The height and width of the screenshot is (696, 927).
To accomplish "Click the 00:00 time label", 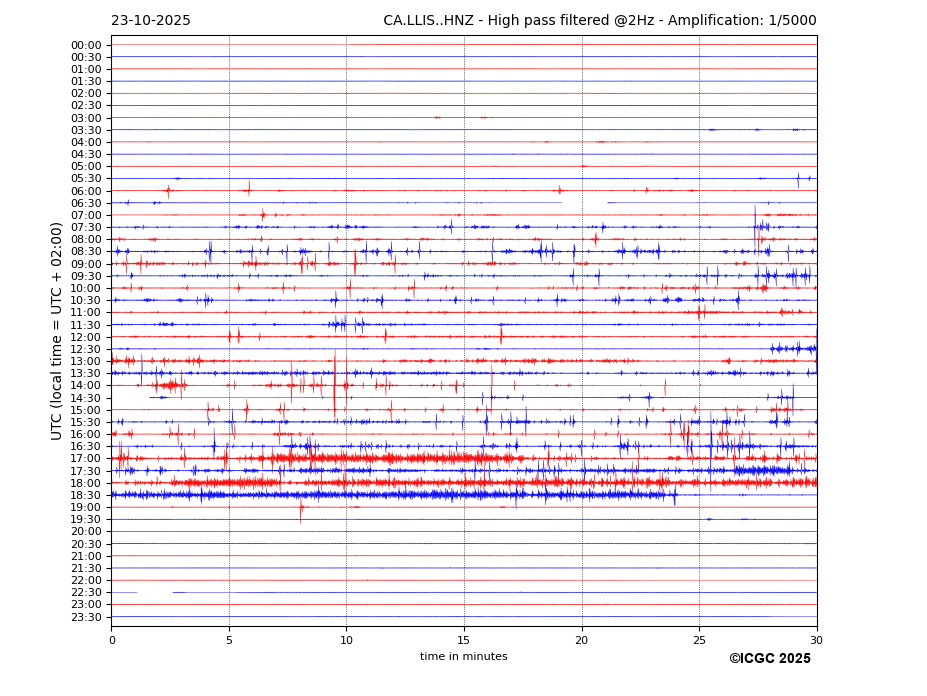I will pyautogui.click(x=86, y=45).
